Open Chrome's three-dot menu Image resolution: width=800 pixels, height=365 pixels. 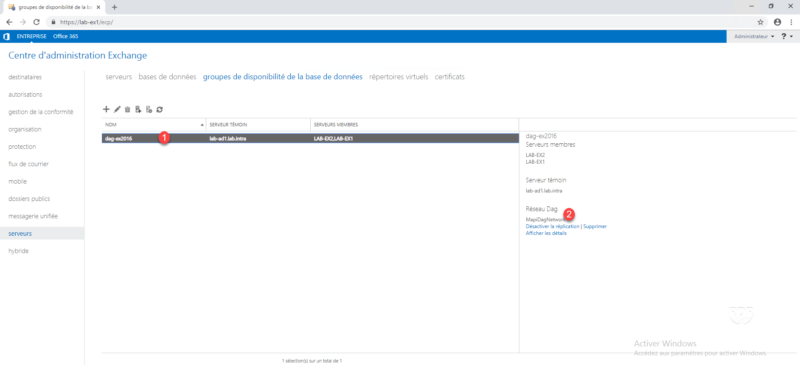(791, 22)
